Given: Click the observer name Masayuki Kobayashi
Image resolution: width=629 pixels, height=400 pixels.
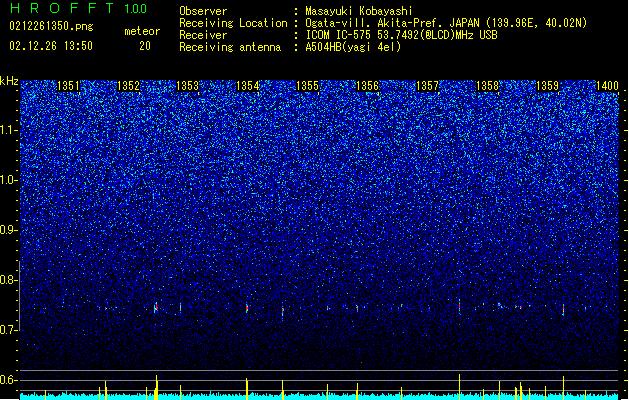Looking at the screenshot, I should [359, 11].
